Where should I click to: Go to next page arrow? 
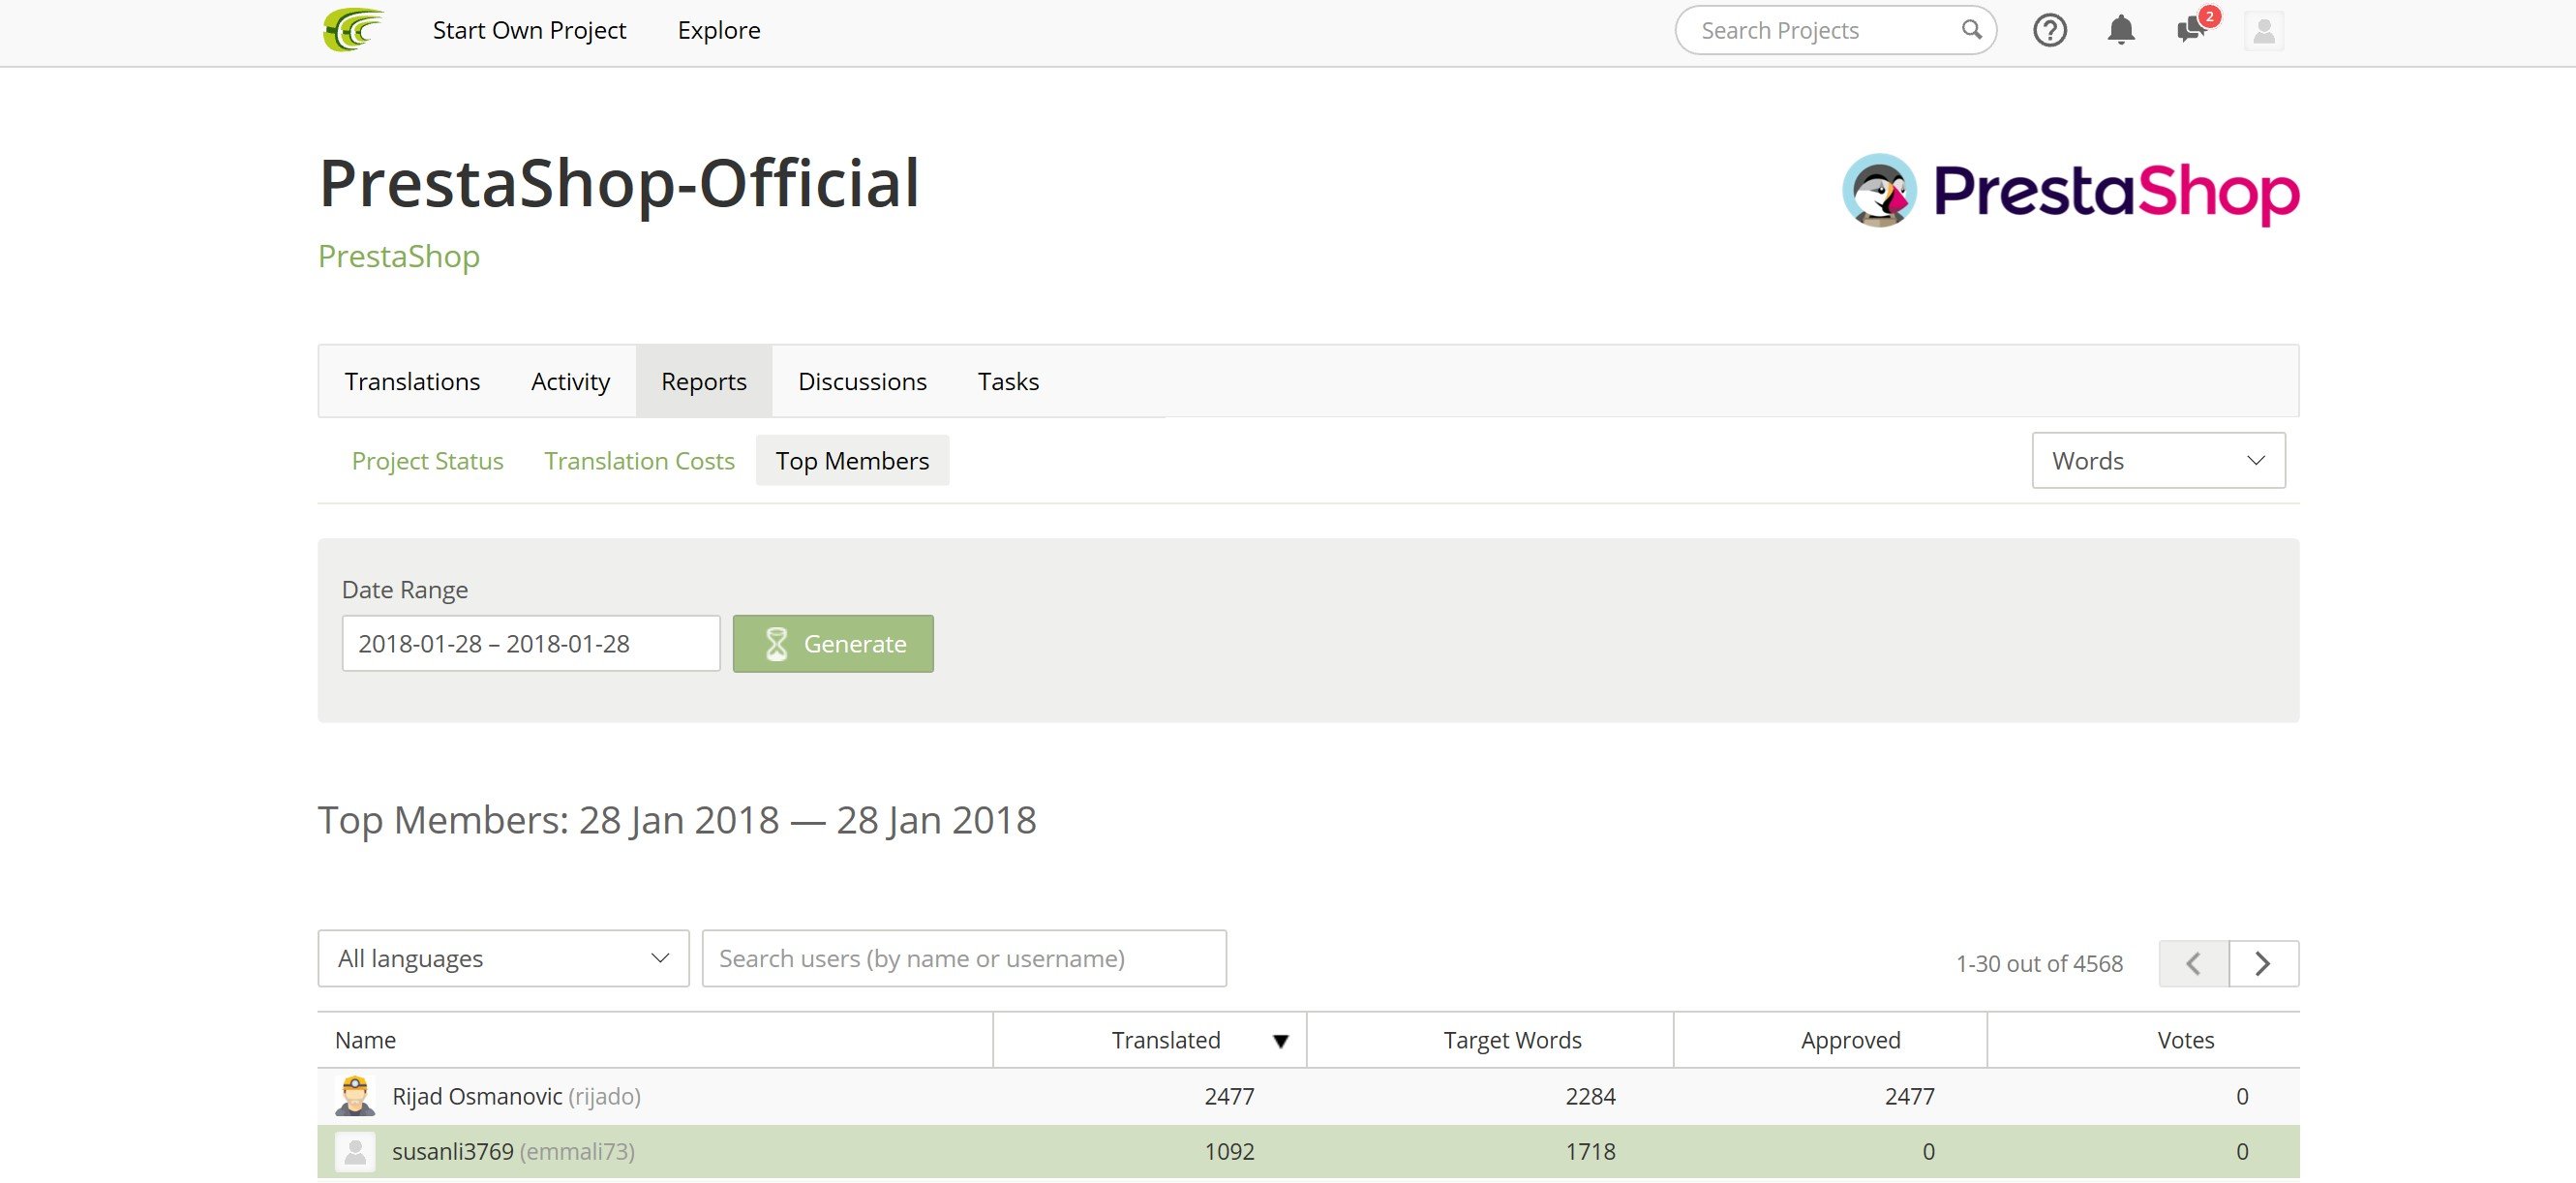tap(2263, 963)
